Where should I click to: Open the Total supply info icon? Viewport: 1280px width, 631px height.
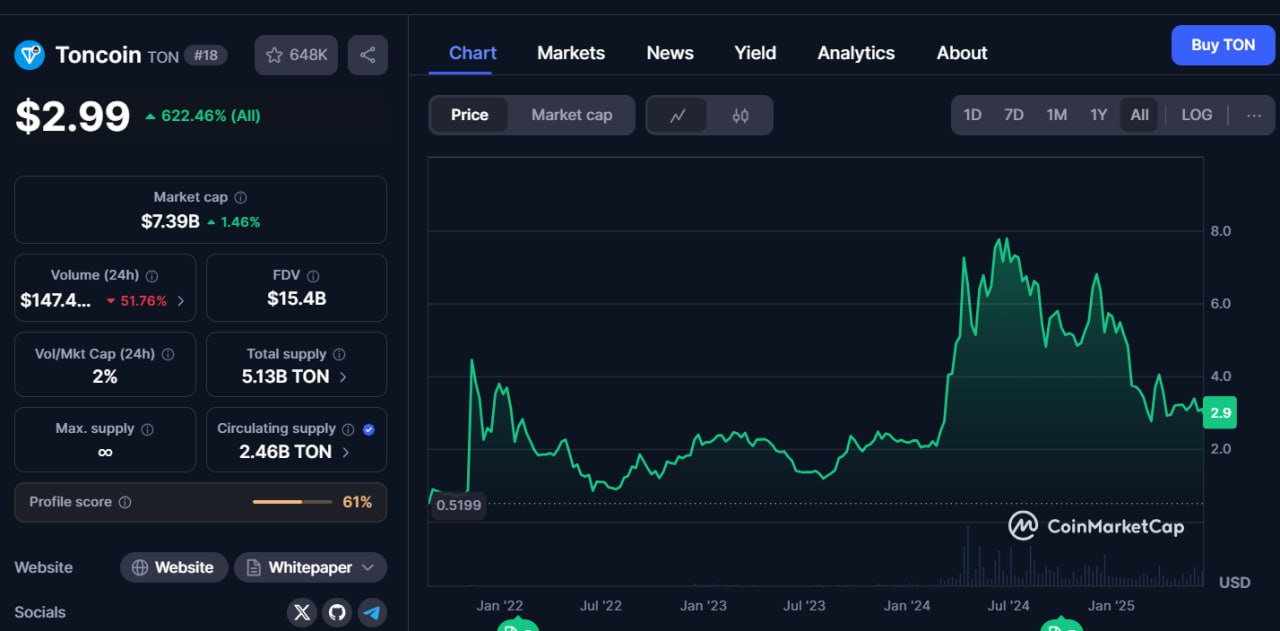tap(339, 354)
